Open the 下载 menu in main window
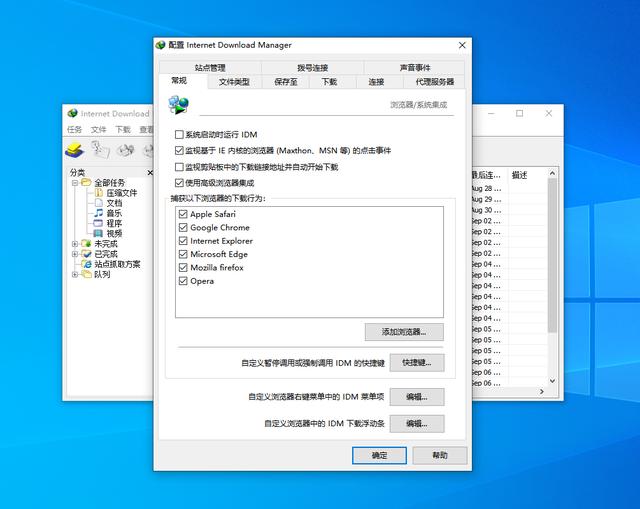 (123, 129)
